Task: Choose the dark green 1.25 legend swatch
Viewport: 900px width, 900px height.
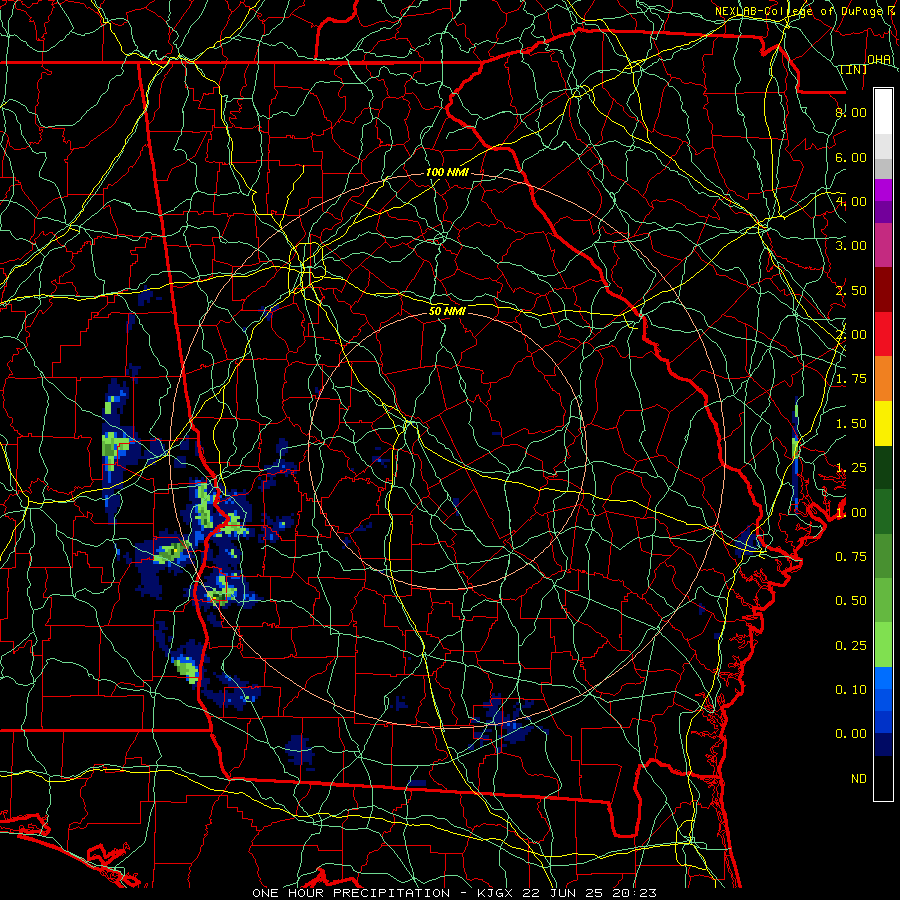Action: pos(883,468)
